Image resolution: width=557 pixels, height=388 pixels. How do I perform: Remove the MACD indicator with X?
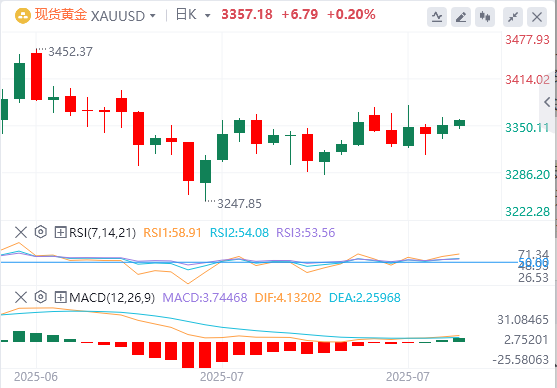pos(21,297)
